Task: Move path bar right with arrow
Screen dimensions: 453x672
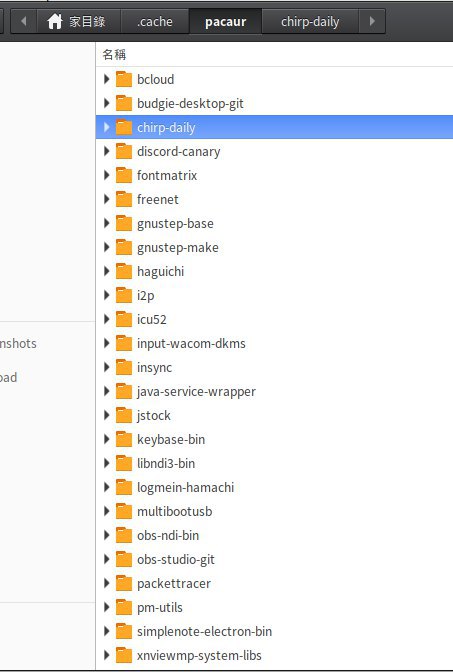Action: (x=372, y=21)
